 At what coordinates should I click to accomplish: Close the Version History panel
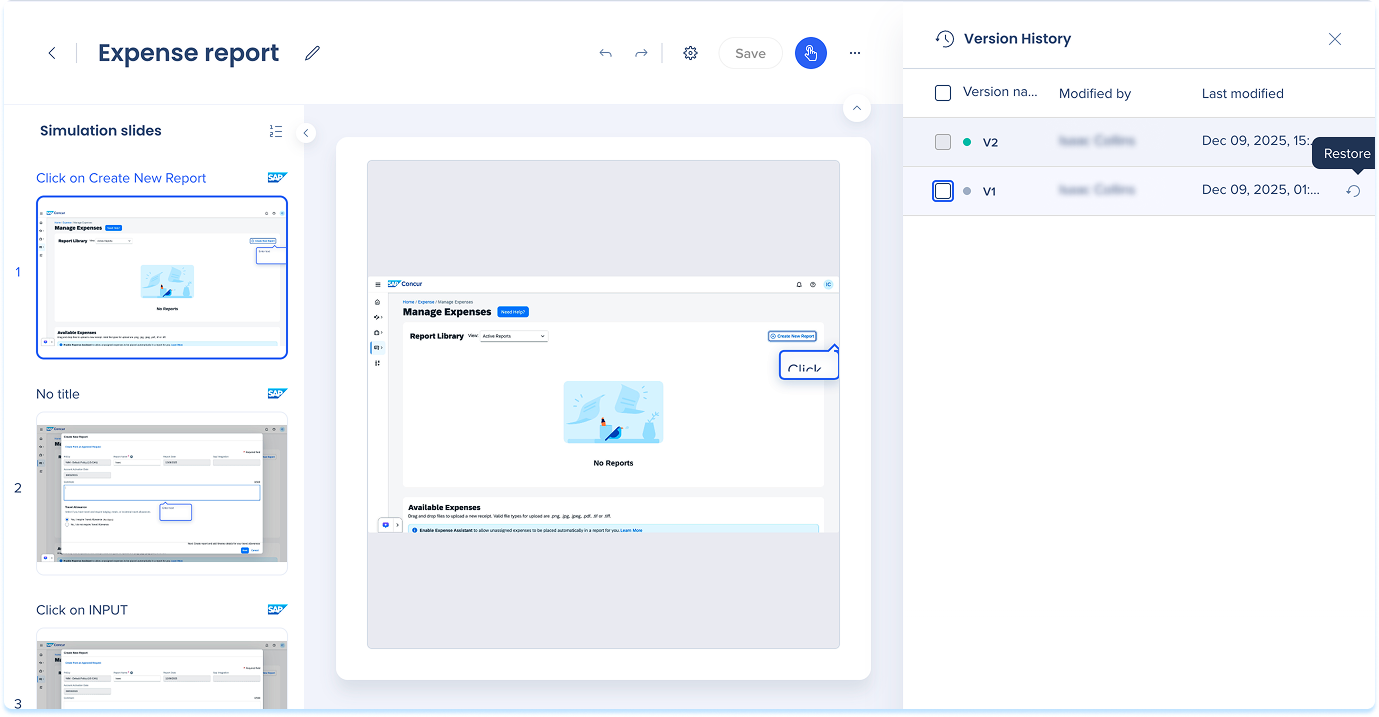[x=1335, y=39]
